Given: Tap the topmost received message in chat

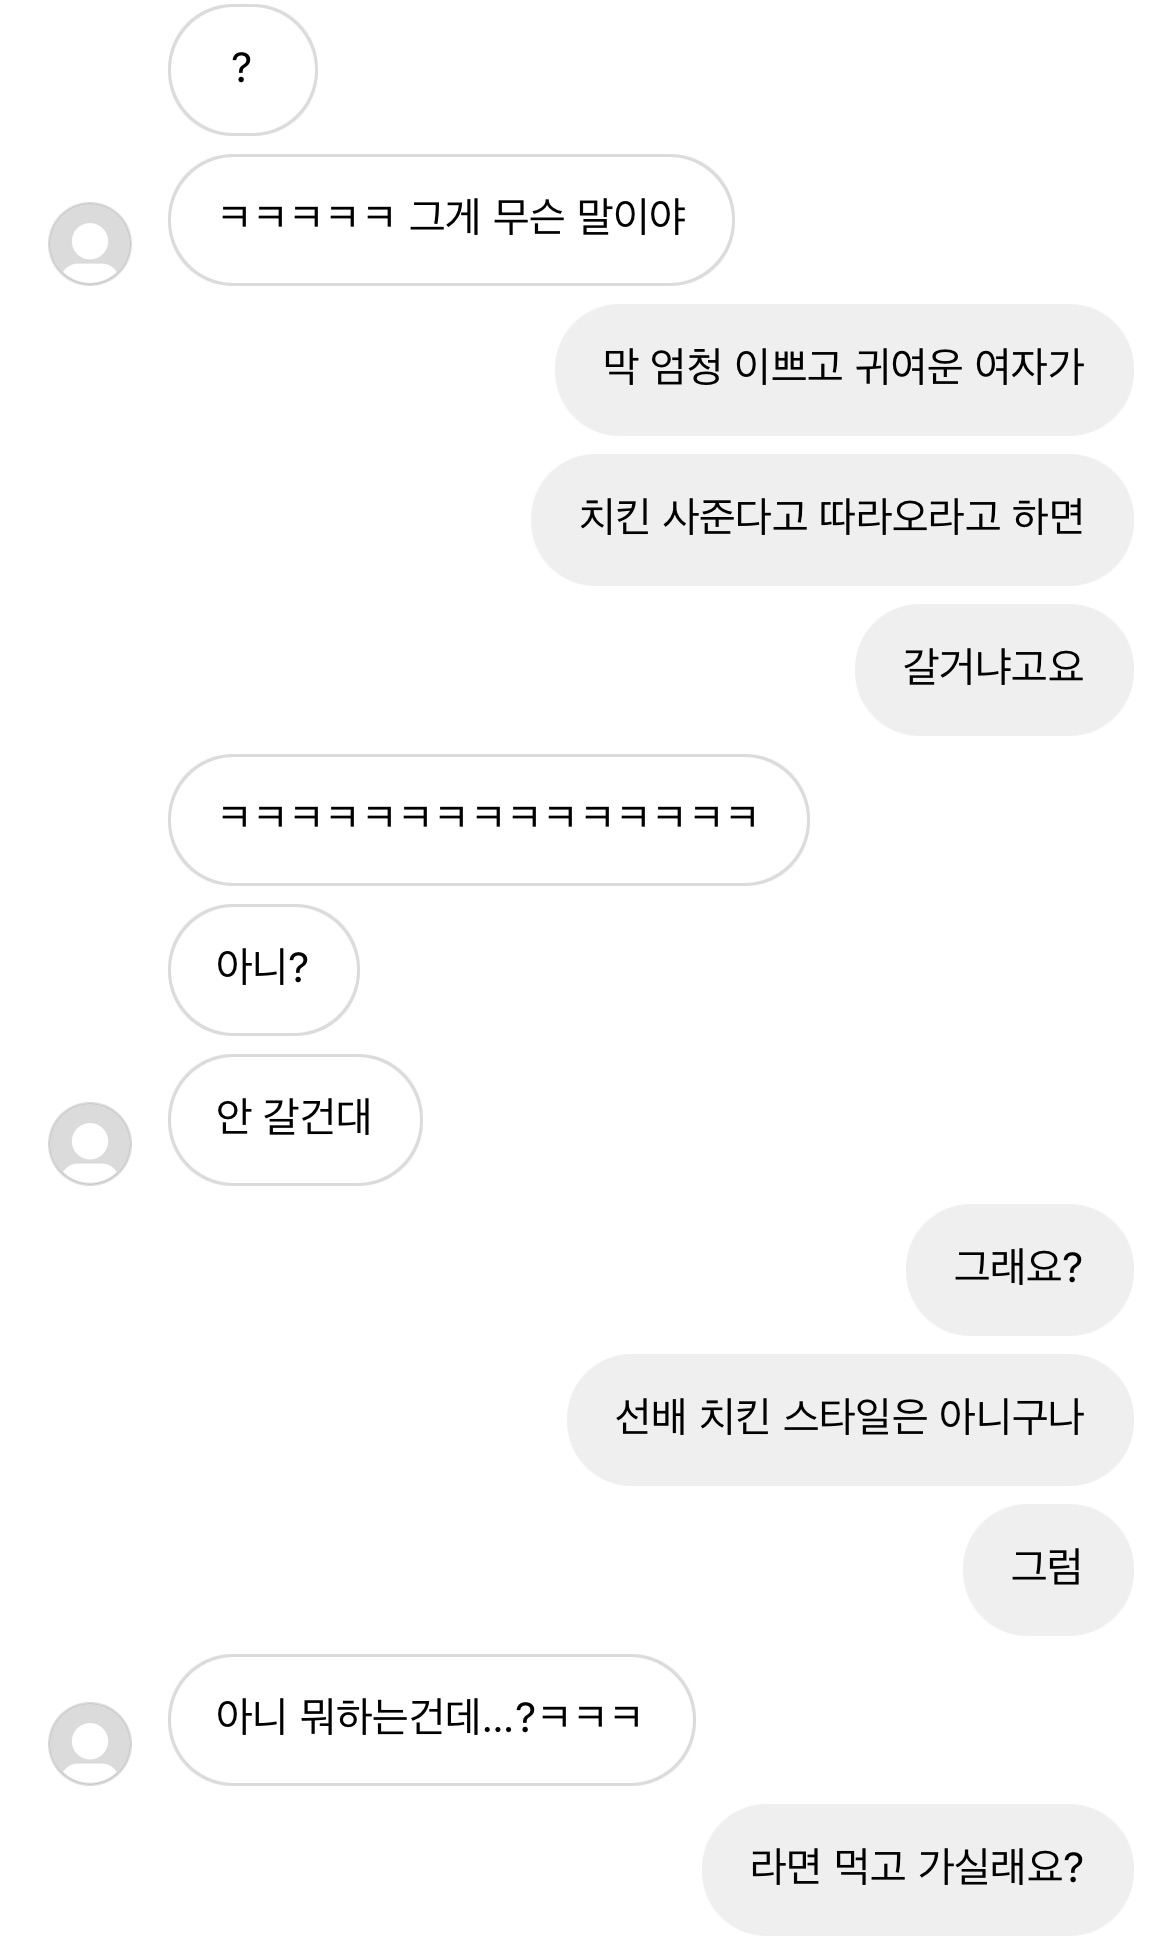Looking at the screenshot, I should [x=242, y=70].
